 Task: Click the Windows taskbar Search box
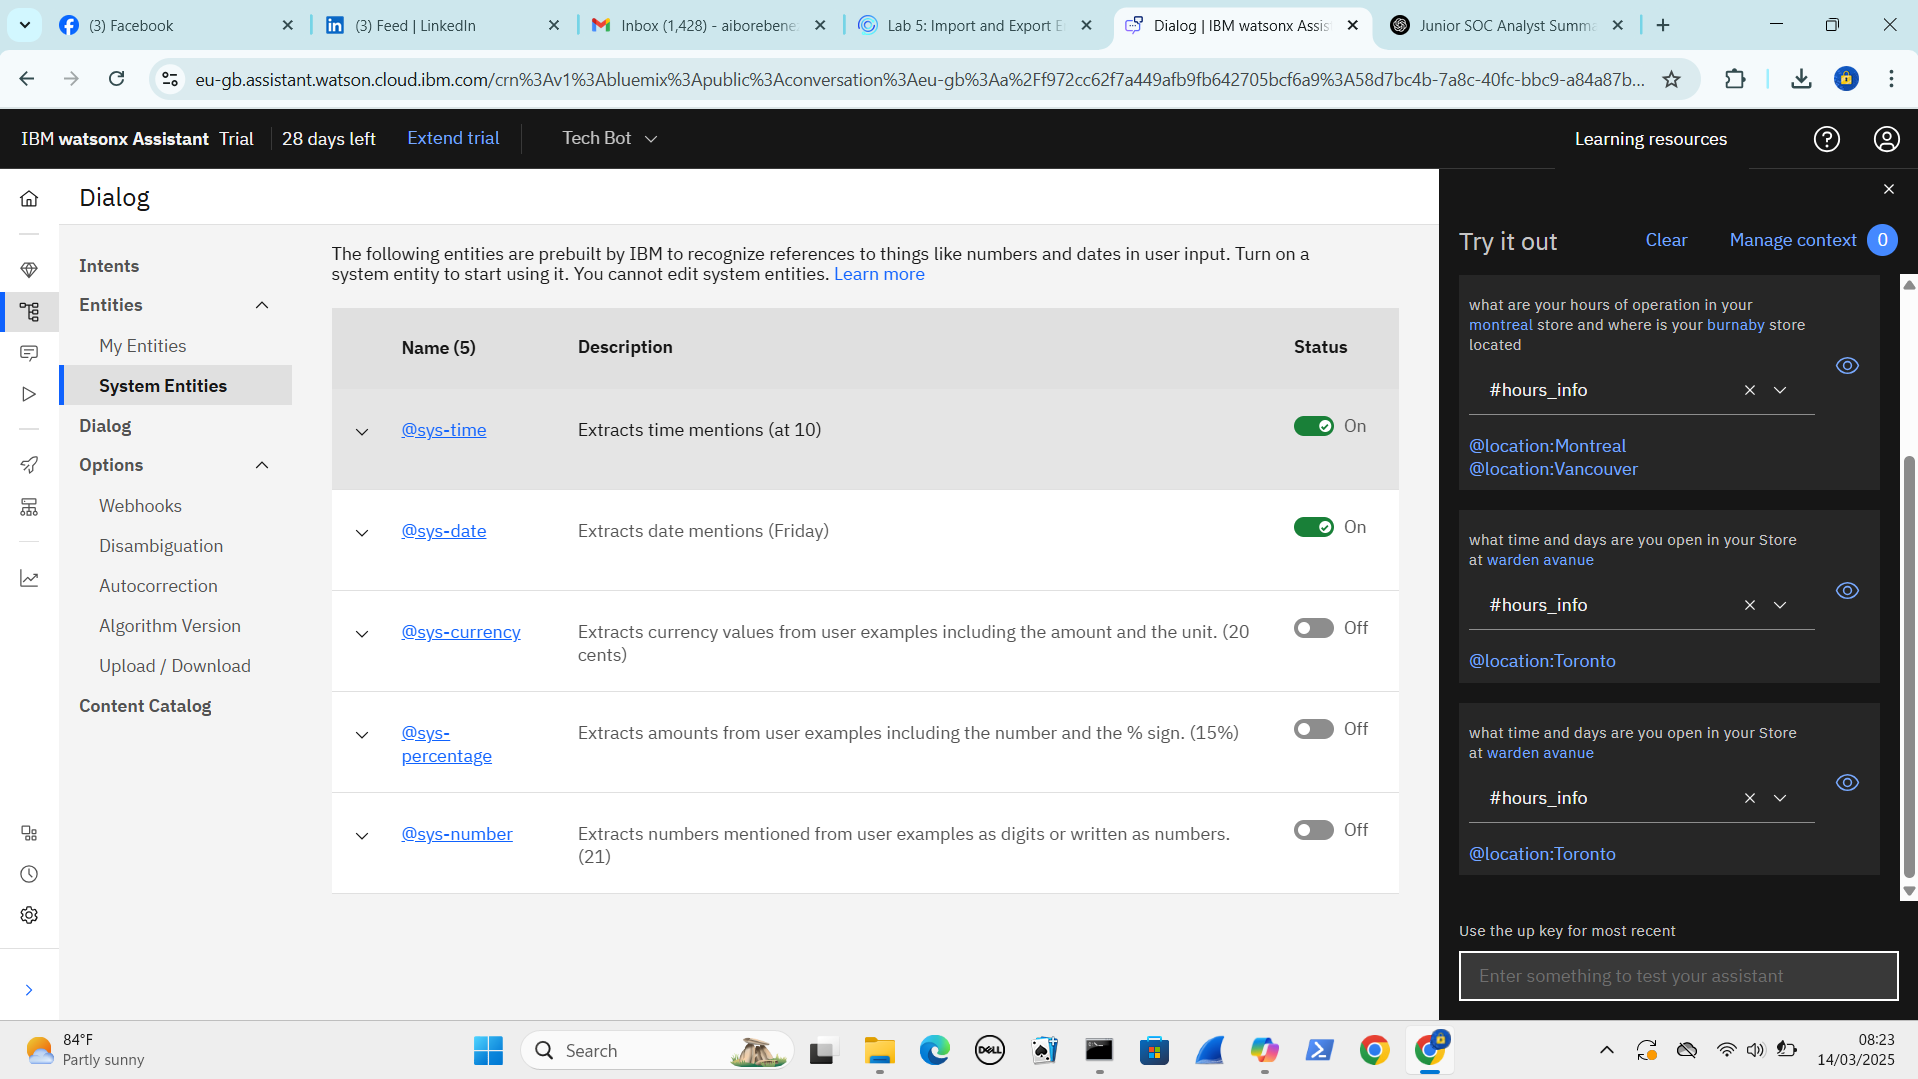pos(657,1050)
